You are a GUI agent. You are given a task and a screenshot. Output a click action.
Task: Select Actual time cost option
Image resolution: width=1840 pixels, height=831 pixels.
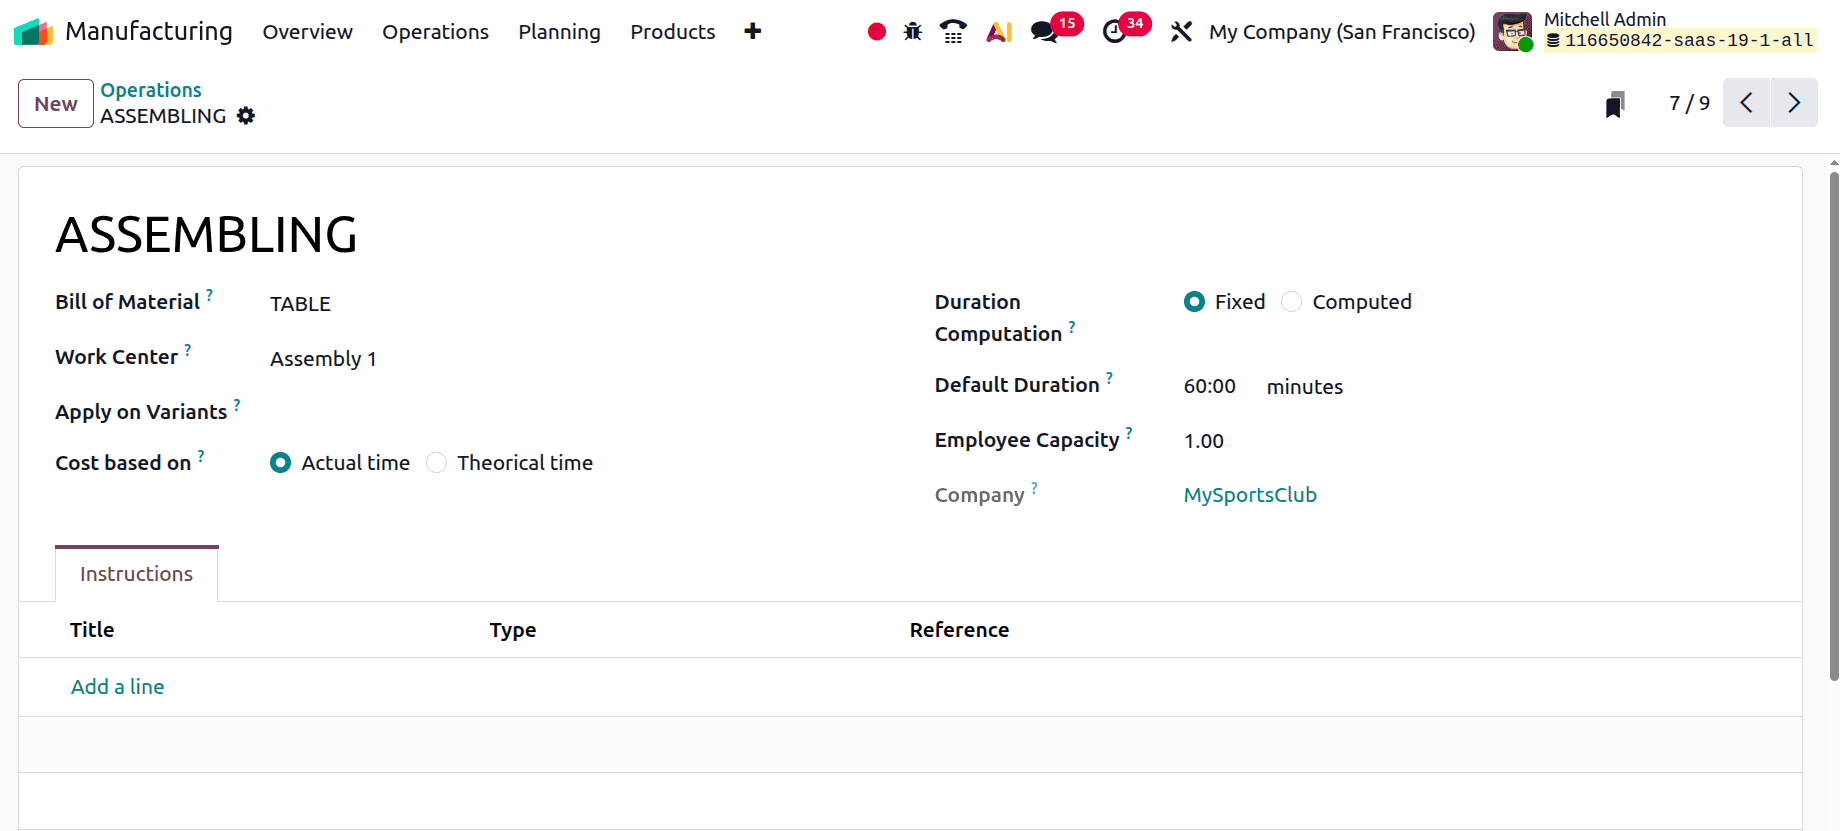281,463
